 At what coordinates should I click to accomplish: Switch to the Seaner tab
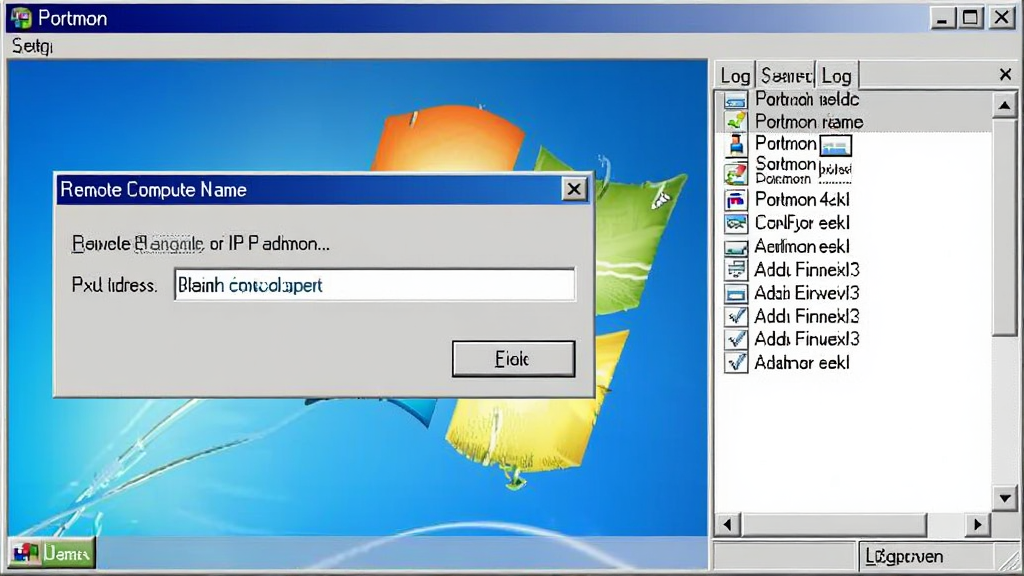(786, 76)
